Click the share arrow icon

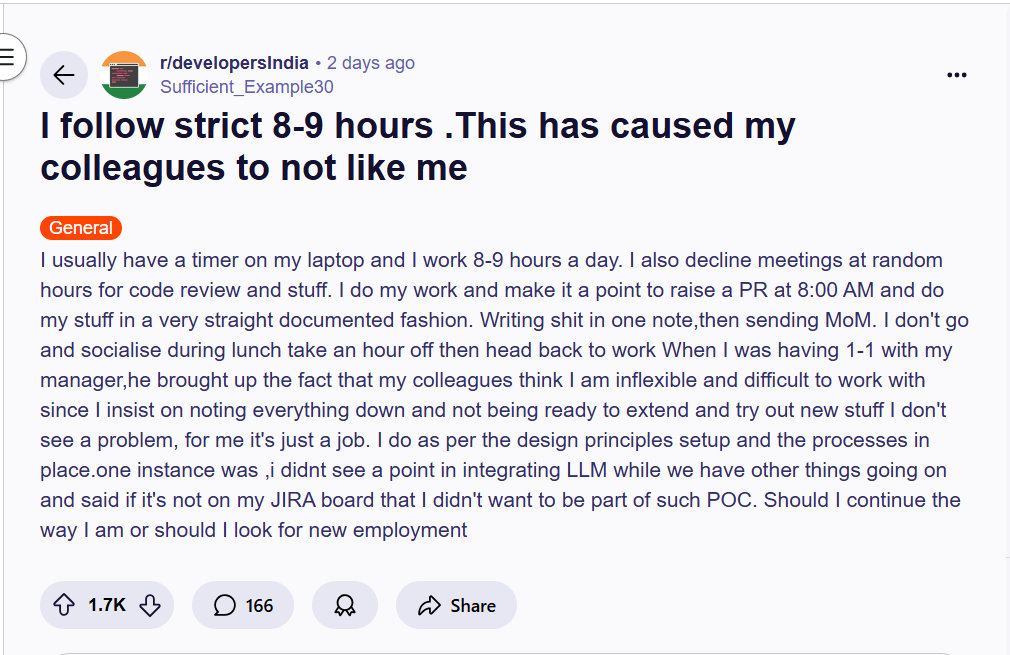point(430,605)
